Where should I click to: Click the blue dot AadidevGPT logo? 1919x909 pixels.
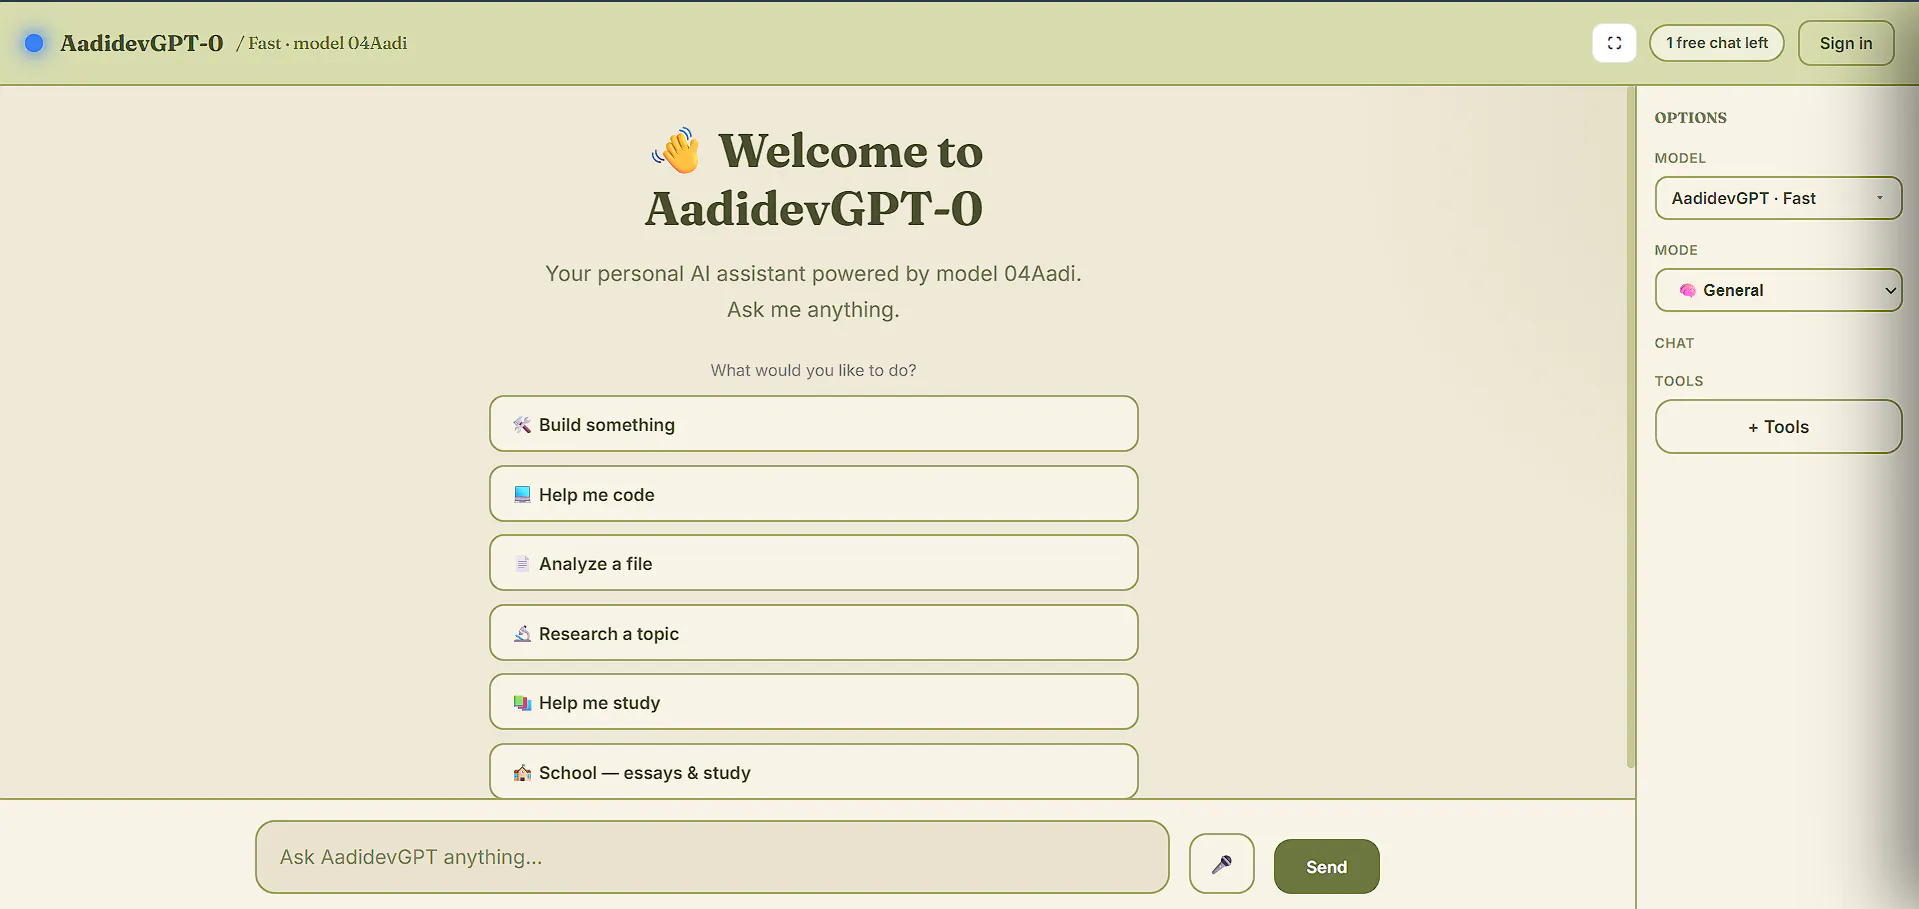(x=34, y=43)
